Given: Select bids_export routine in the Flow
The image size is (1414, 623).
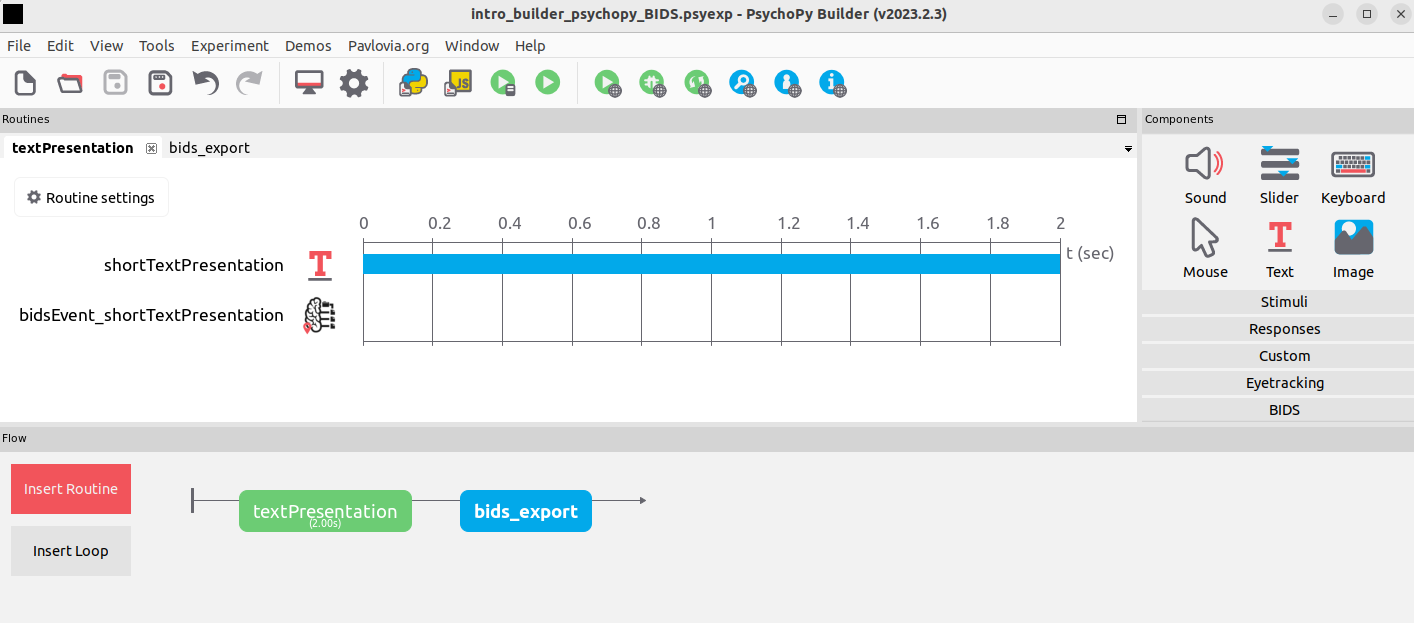Looking at the screenshot, I should tap(526, 511).
